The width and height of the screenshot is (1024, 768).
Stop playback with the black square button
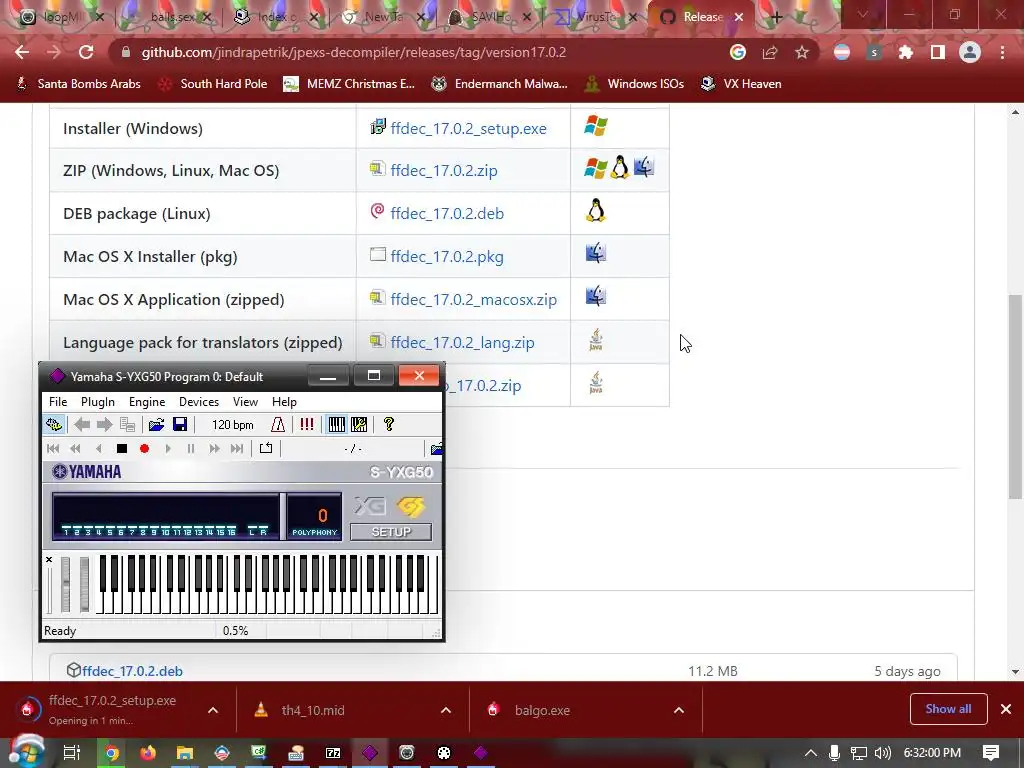tap(121, 449)
